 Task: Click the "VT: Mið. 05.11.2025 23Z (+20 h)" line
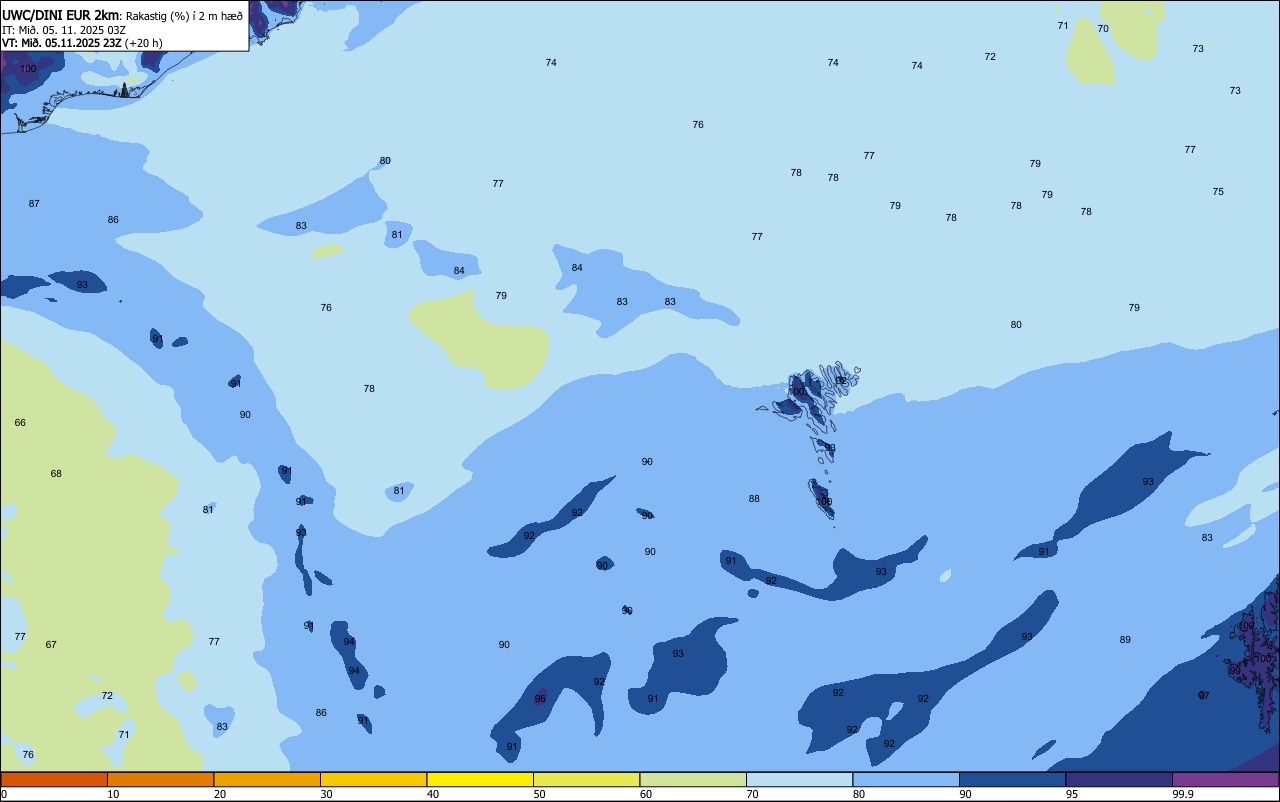coord(82,43)
